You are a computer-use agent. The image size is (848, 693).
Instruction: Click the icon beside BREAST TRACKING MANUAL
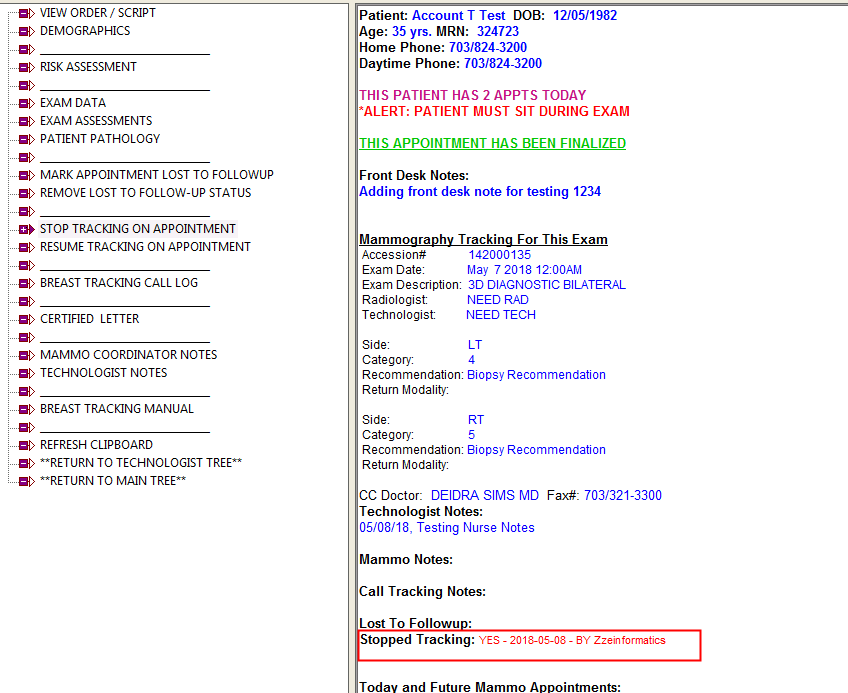pyautogui.click(x=26, y=409)
